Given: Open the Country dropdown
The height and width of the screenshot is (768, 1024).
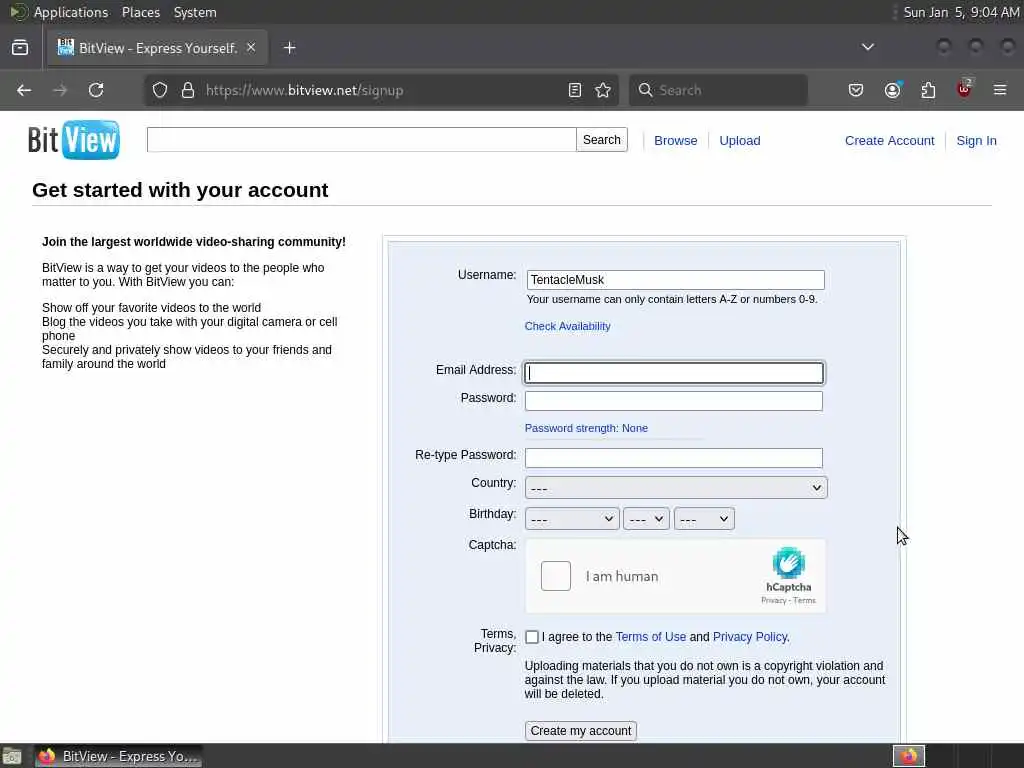Looking at the screenshot, I should tap(676, 488).
